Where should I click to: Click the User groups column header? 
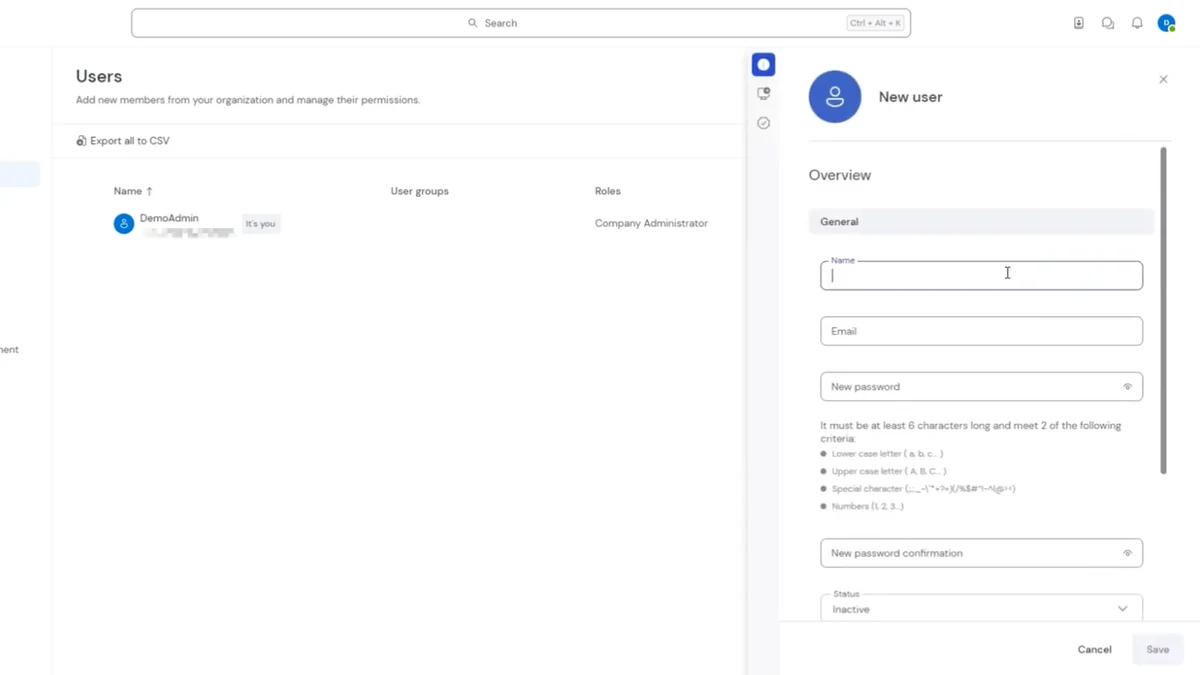419,191
